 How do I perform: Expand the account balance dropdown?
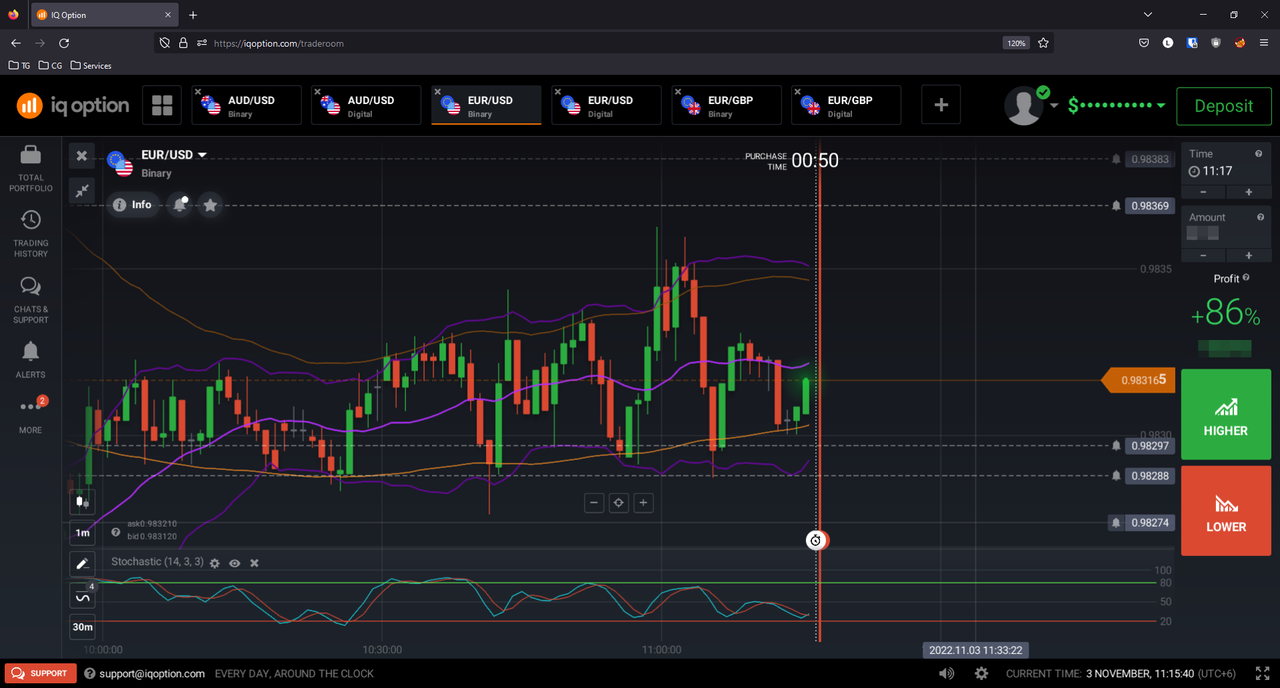point(1161,105)
